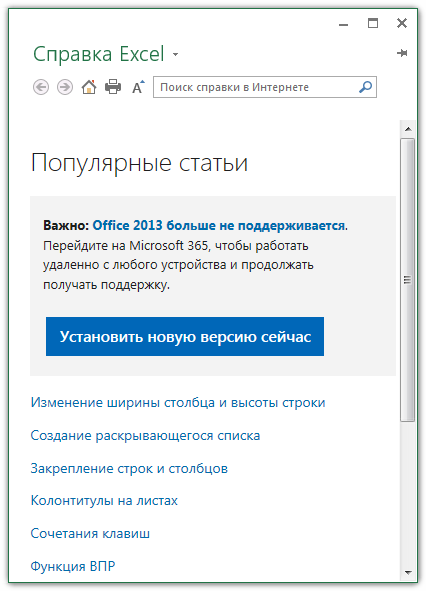Go back with the Back arrow icon

coord(41,87)
